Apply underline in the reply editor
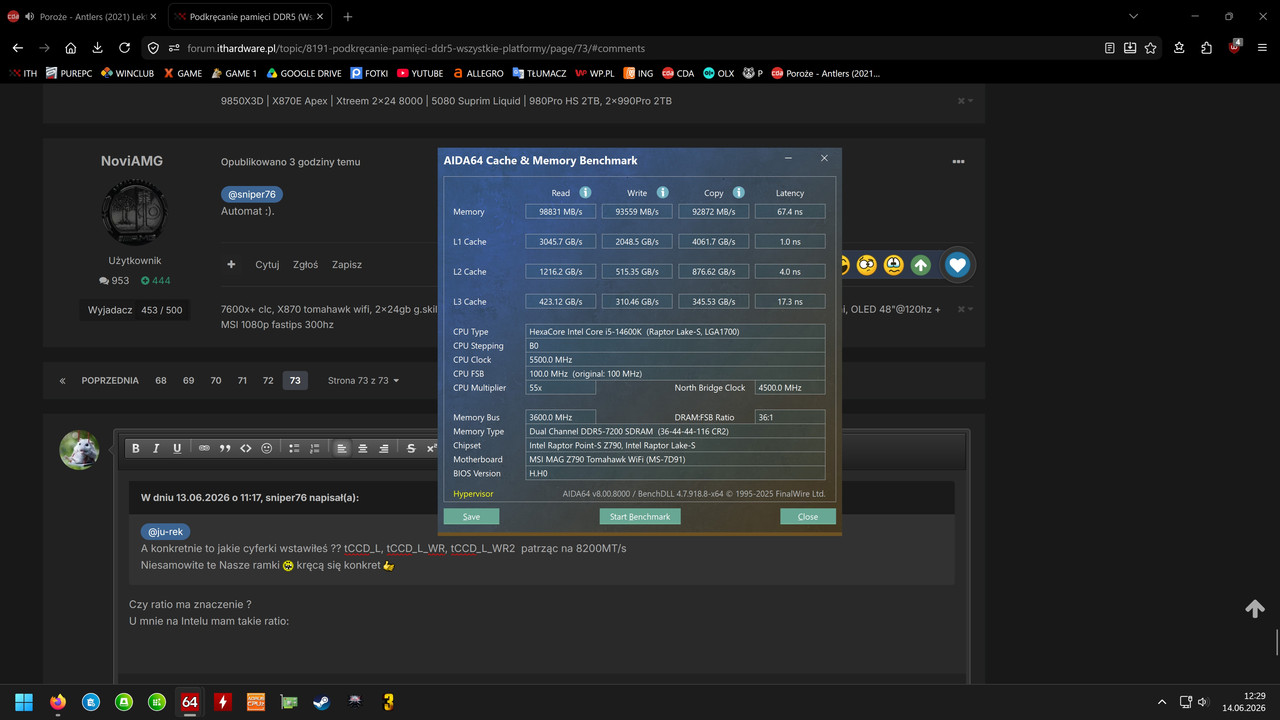Viewport: 1280px width, 720px height. 178,448
